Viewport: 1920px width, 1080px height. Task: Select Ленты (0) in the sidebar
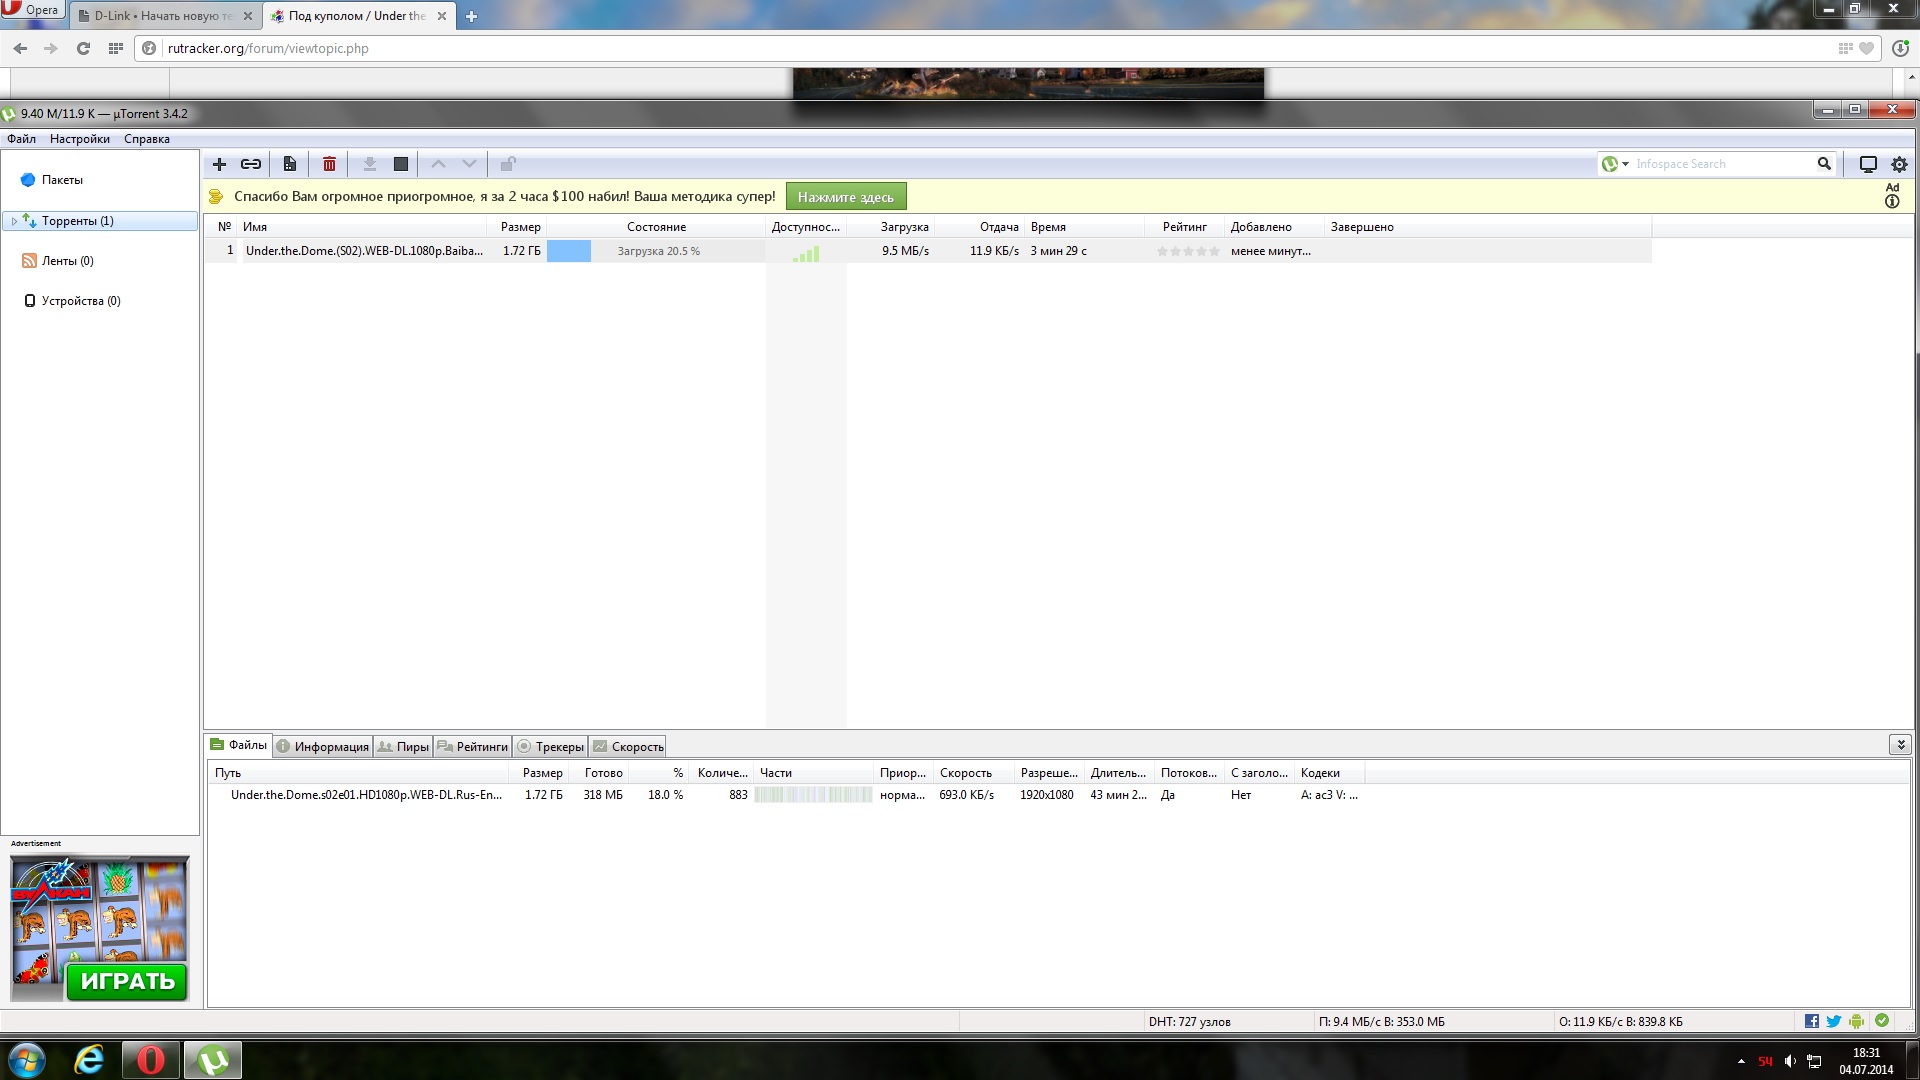tap(67, 261)
